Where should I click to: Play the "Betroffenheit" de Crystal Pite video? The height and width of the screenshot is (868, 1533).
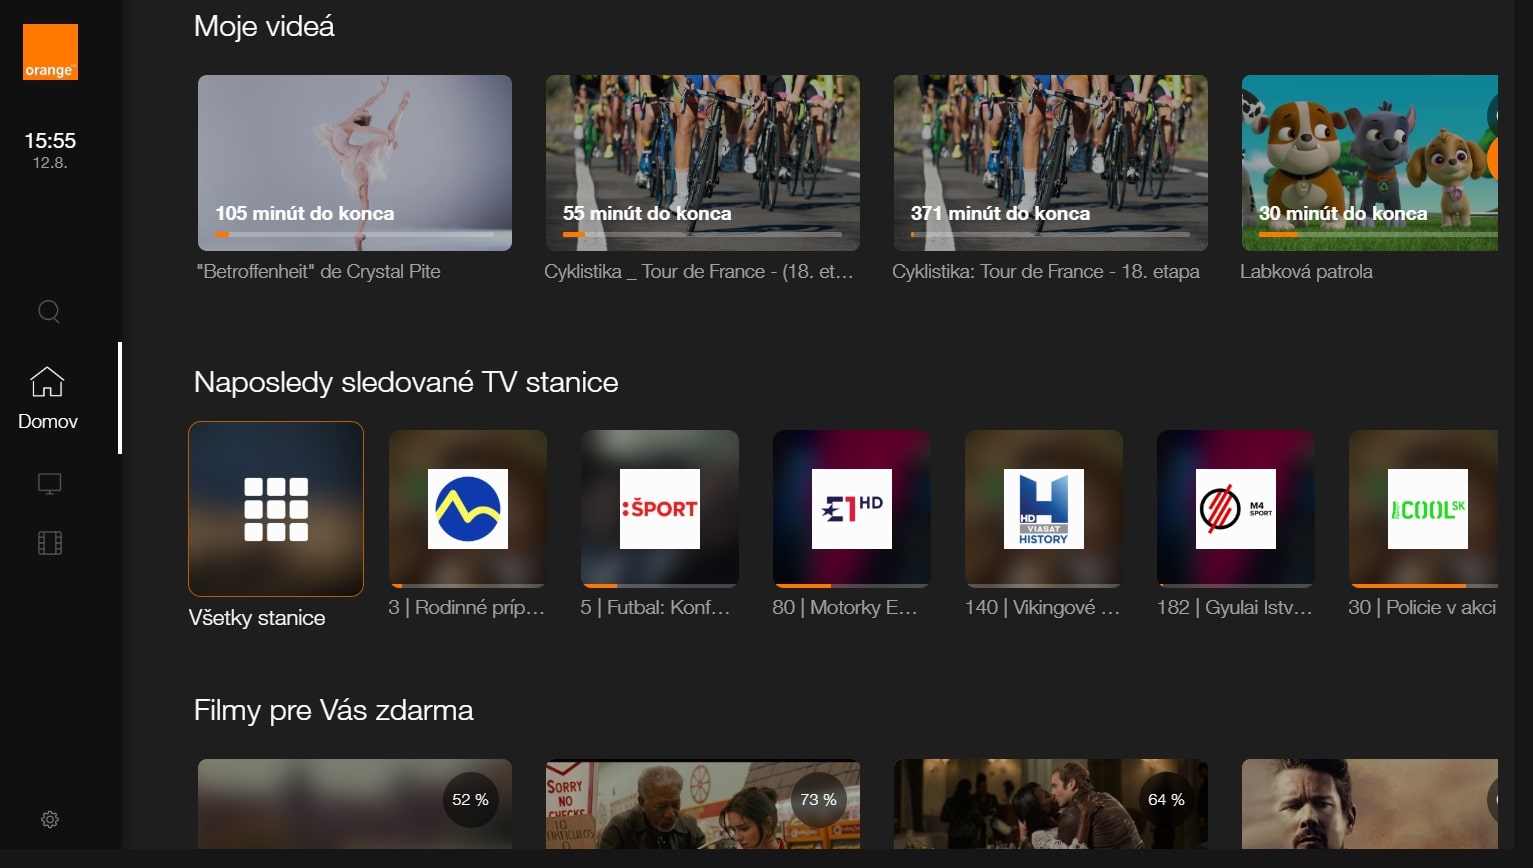354,162
